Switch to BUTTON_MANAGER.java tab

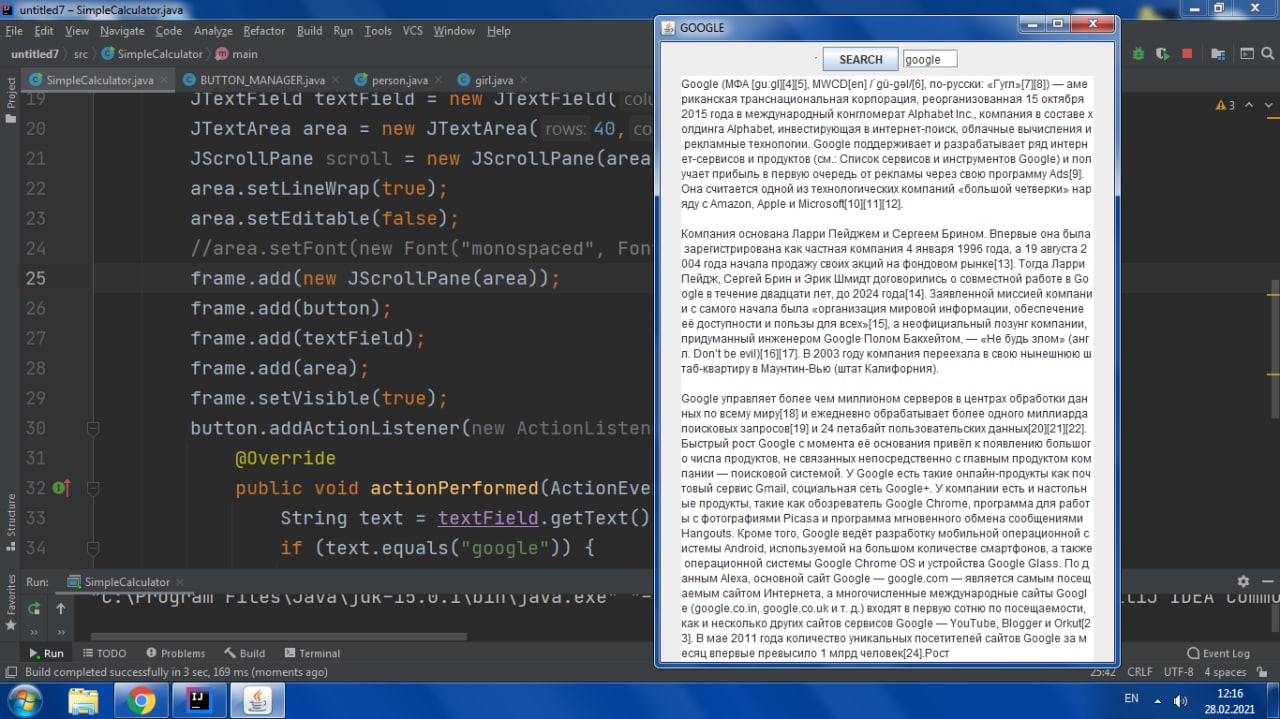click(x=262, y=80)
